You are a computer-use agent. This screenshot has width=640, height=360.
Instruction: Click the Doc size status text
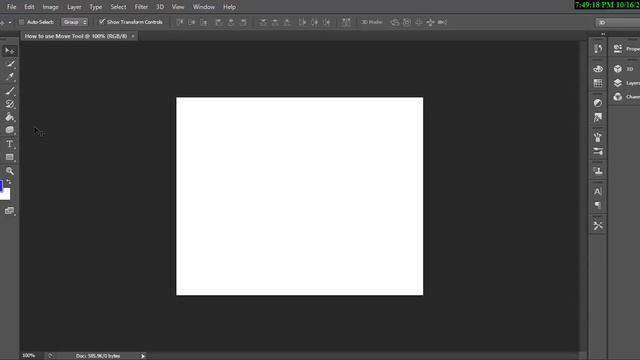(x=98, y=356)
